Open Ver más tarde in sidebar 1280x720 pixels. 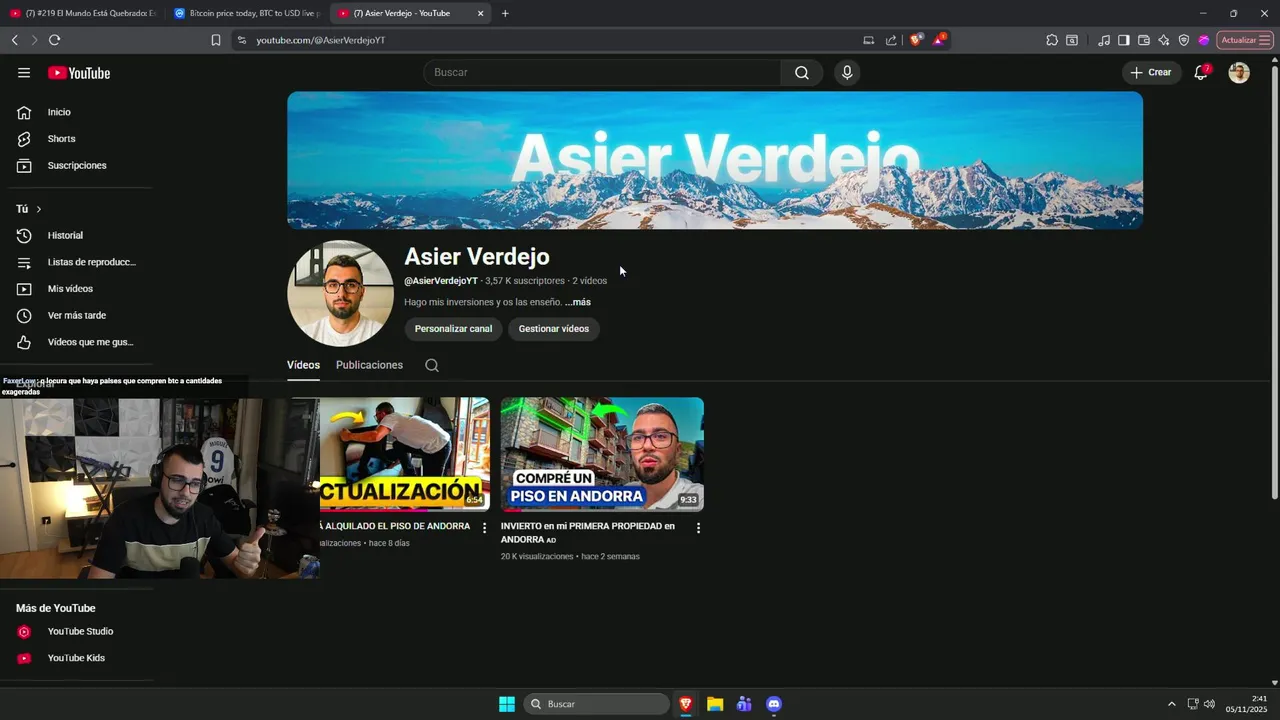point(76,315)
